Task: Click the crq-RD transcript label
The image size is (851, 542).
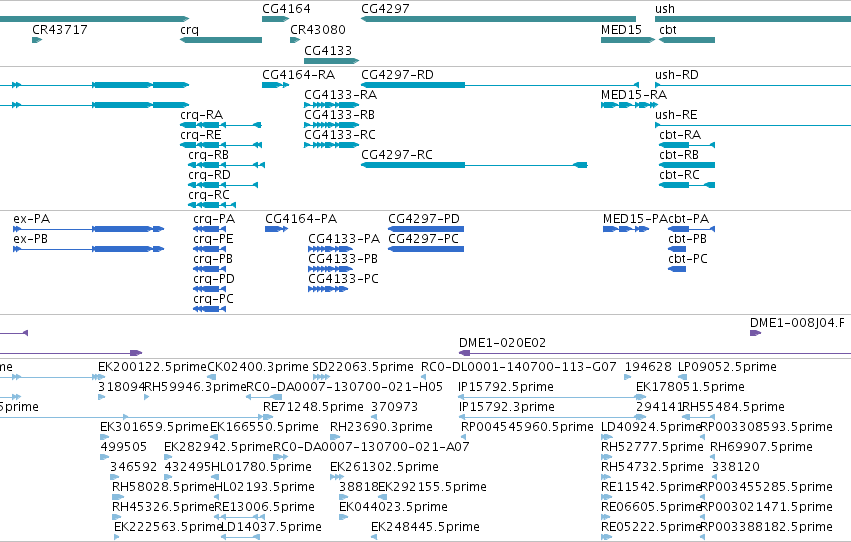Action: point(209,175)
